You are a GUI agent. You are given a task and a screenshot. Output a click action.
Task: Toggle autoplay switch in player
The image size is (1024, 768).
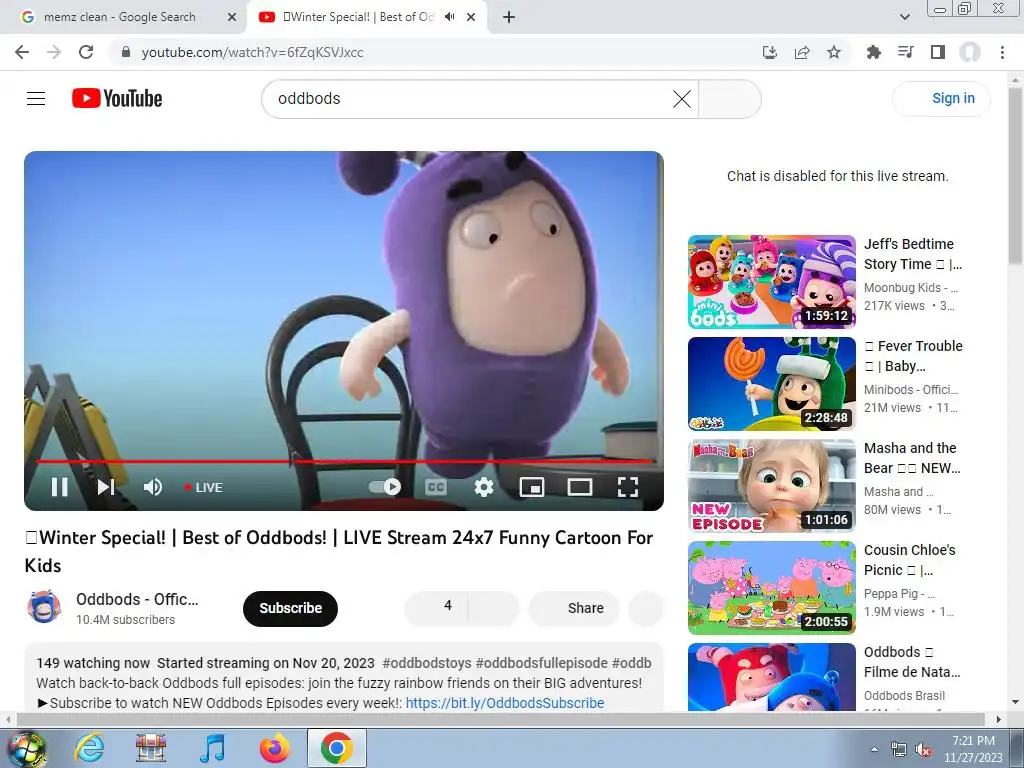coord(385,487)
